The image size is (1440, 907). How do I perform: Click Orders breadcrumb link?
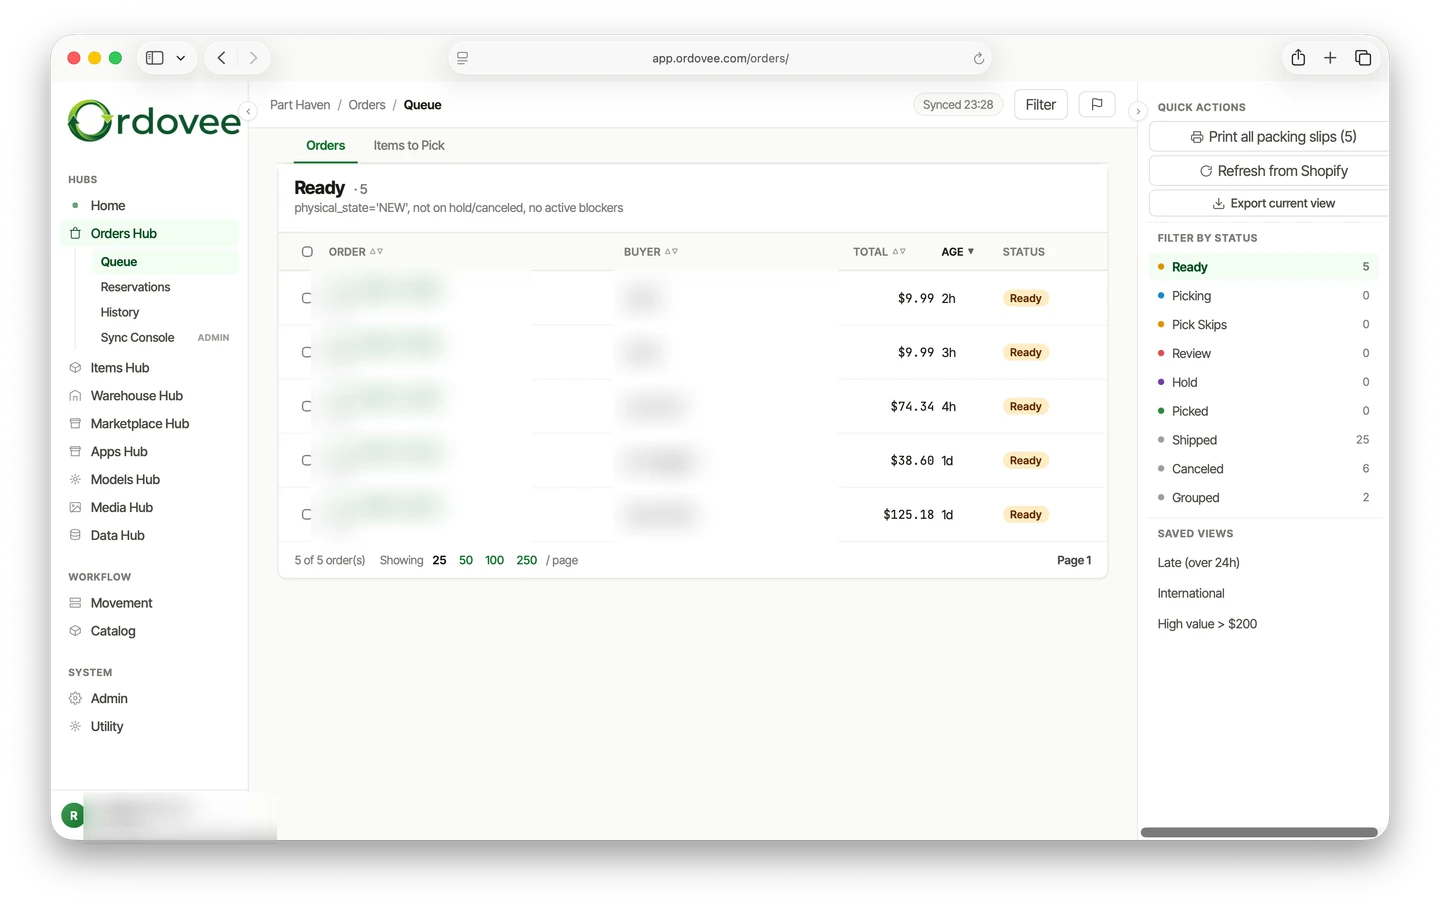[367, 105]
